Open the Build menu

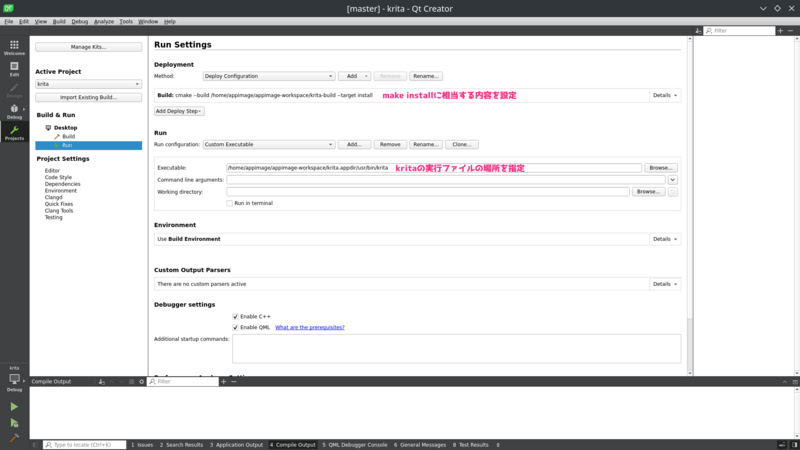(59, 21)
